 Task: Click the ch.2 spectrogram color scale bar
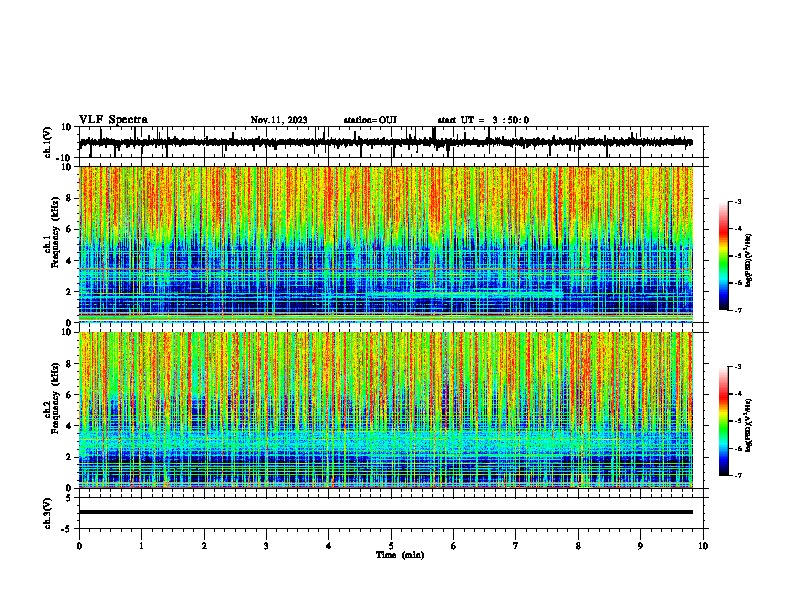(724, 421)
